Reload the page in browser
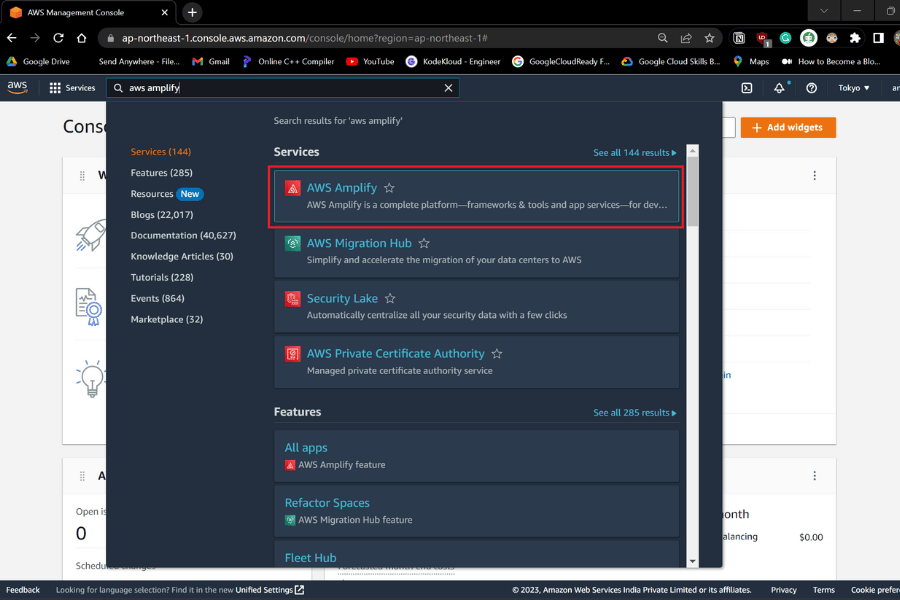900x600 pixels. tap(59, 38)
